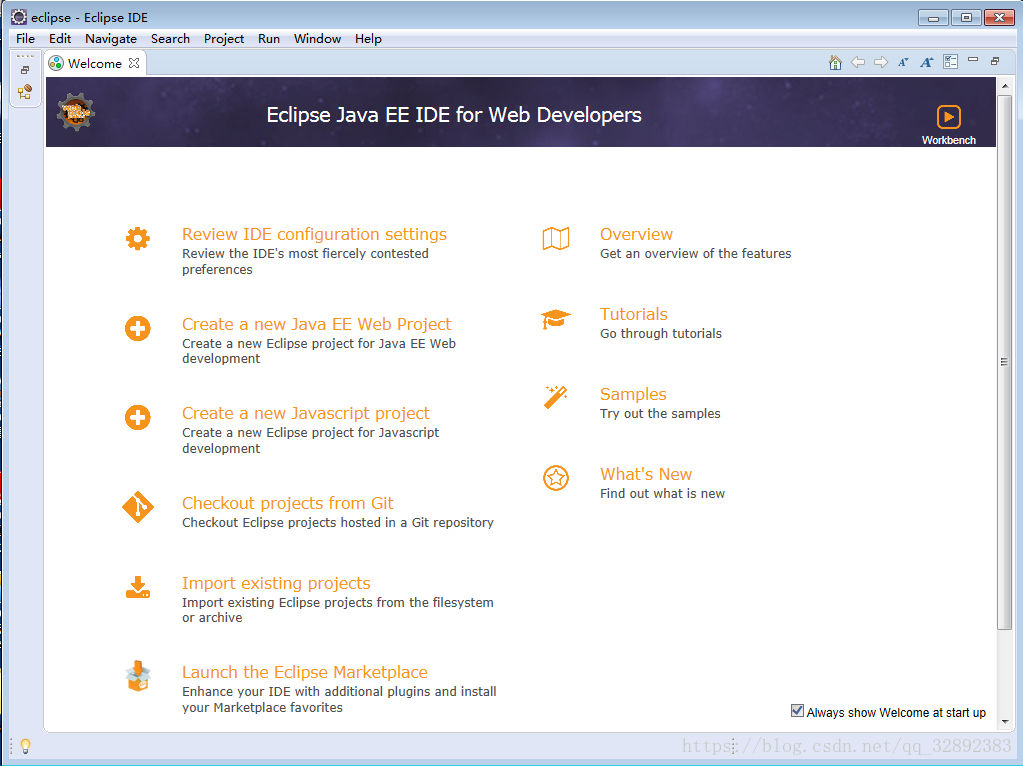Click the Navigate Forward arrow icon
Image resolution: width=1023 pixels, height=766 pixels.
881,63
